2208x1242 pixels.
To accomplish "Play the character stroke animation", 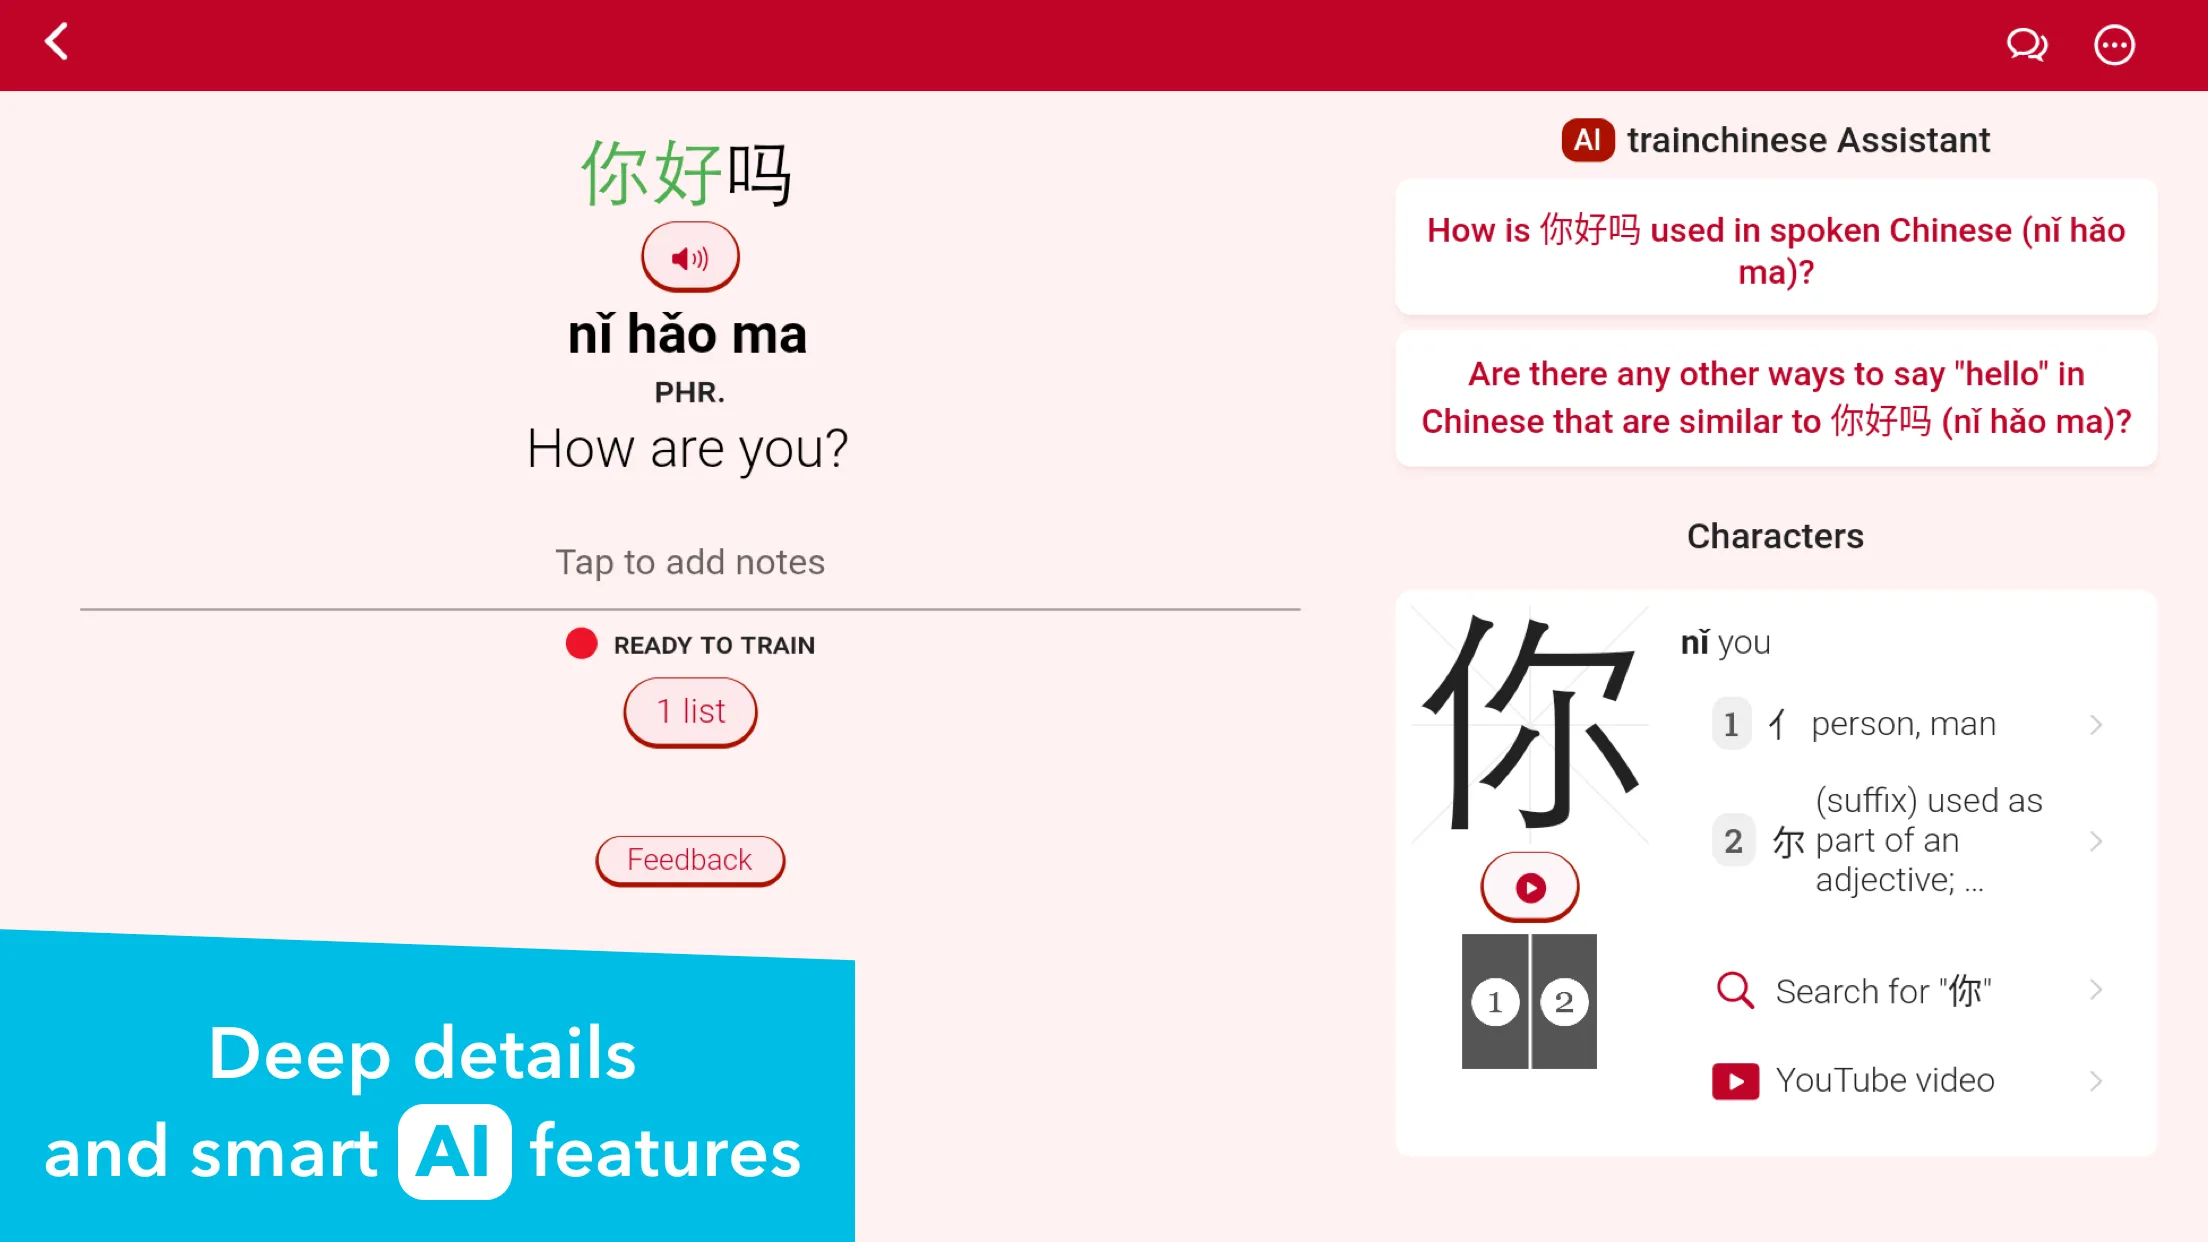I will pyautogui.click(x=1529, y=887).
